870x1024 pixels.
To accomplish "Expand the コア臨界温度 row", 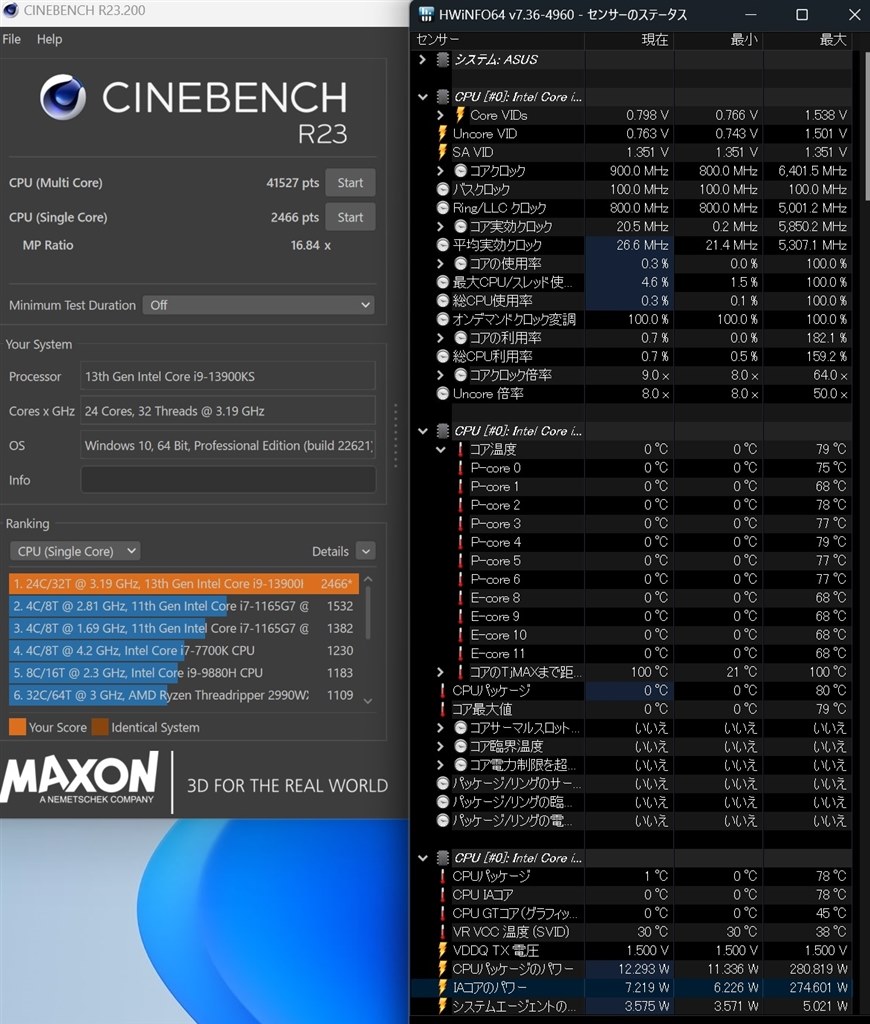I will tap(440, 746).
